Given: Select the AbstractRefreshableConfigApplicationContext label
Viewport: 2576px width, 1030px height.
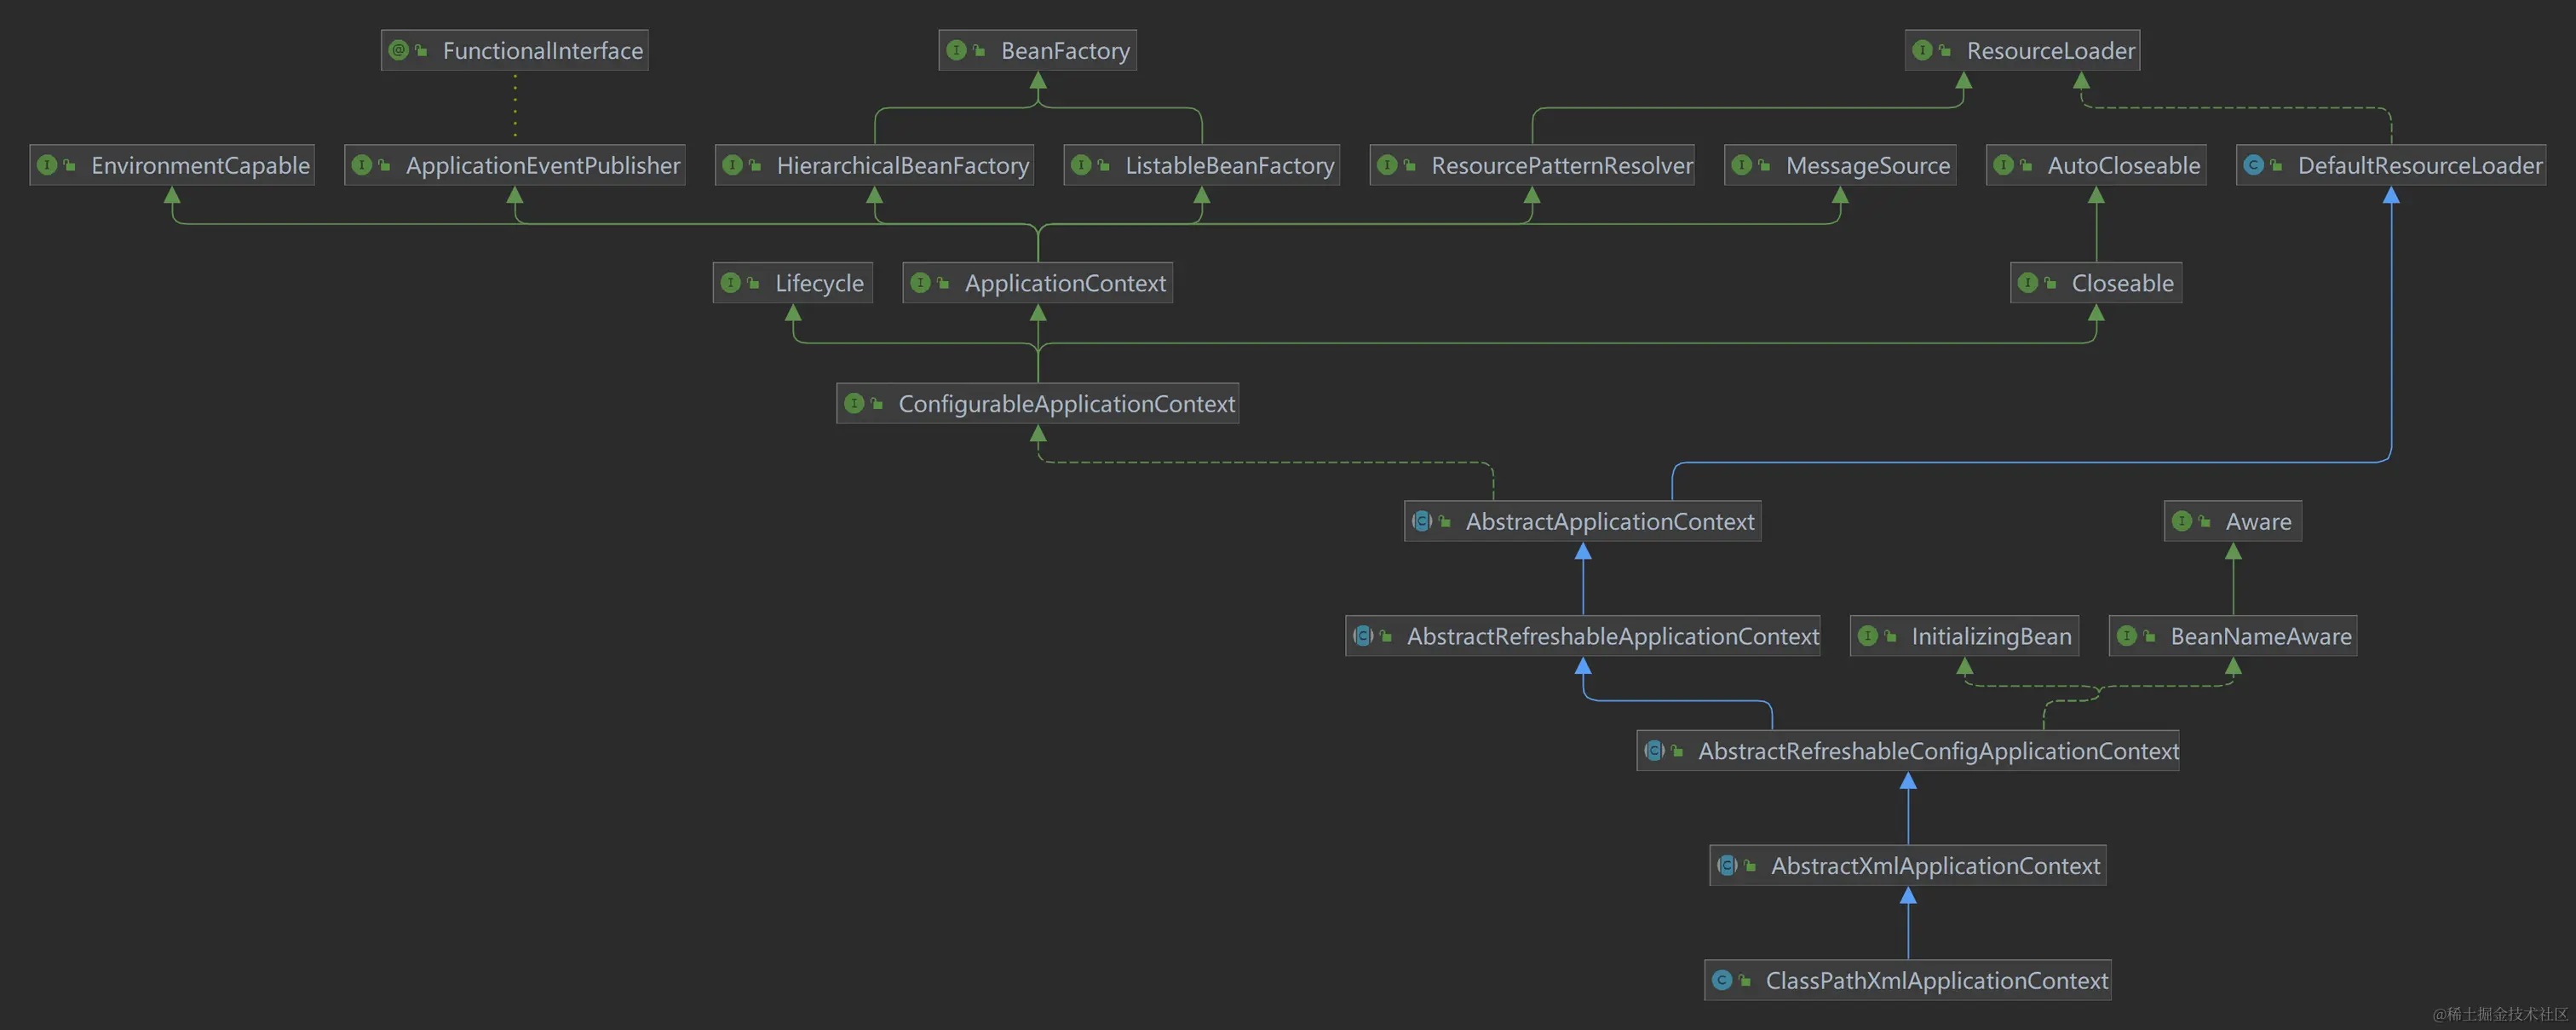Looking at the screenshot, I should coord(1938,751).
